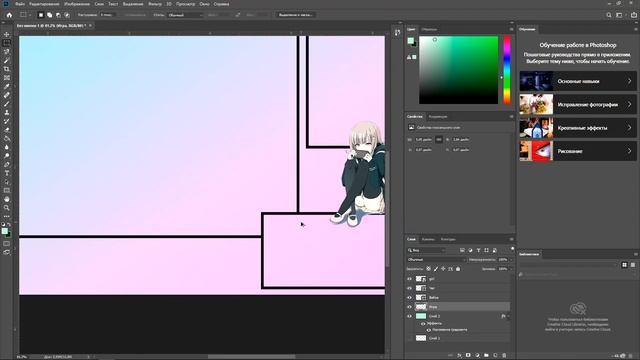Select the Clone Stamp tool

pos(7,112)
